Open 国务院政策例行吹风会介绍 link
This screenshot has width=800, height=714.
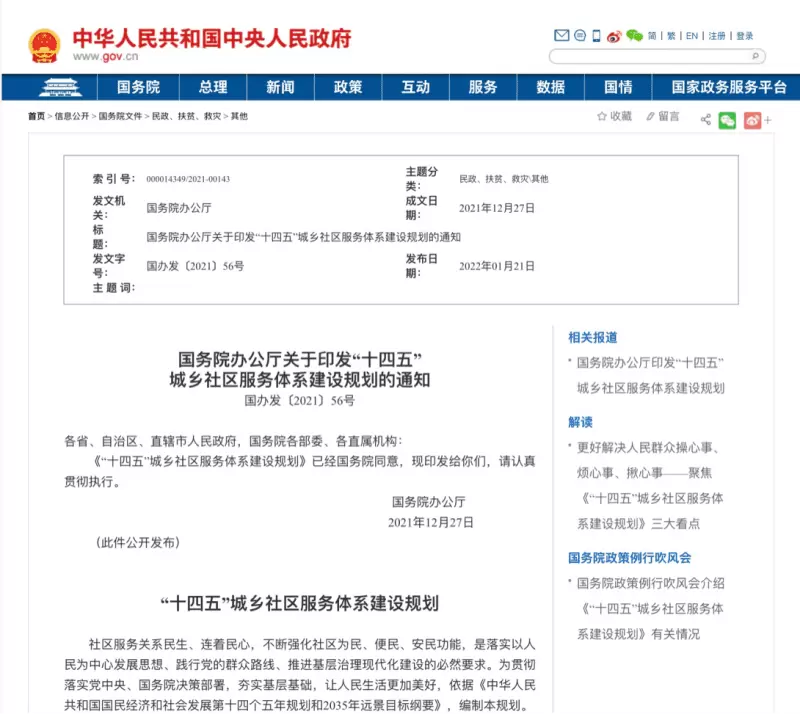click(651, 608)
